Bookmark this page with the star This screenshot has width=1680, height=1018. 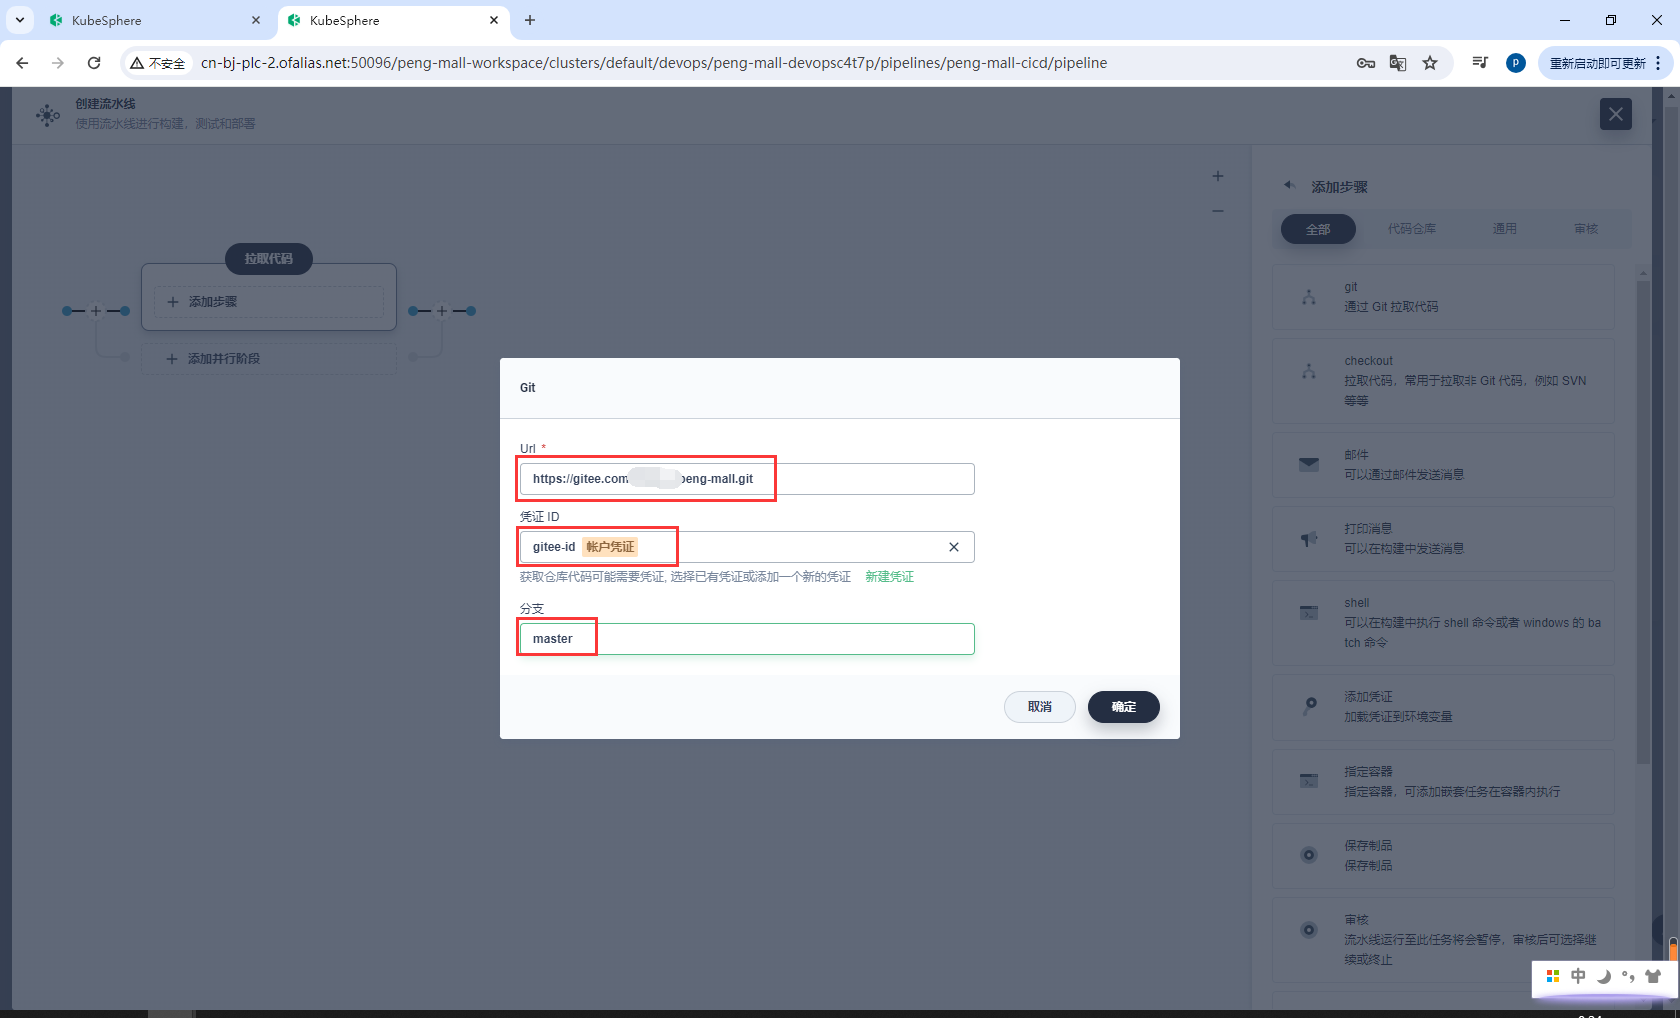(1430, 63)
